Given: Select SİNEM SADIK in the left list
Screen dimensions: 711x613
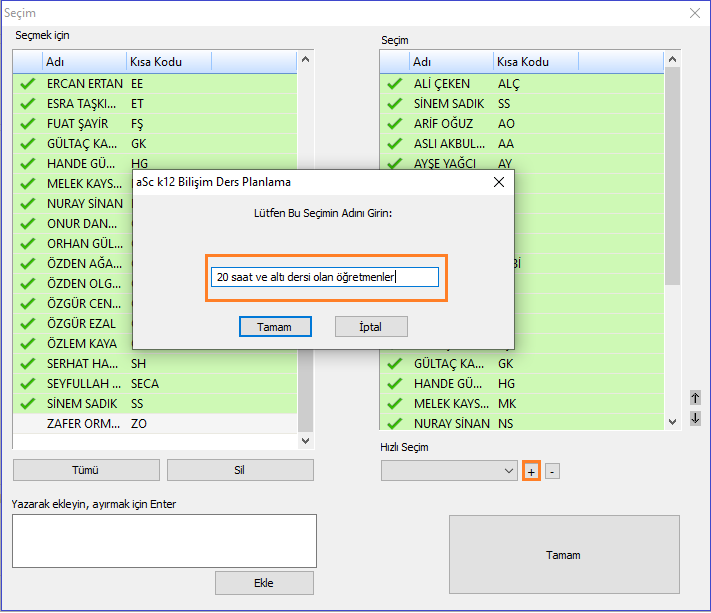Looking at the screenshot, I should (155, 404).
